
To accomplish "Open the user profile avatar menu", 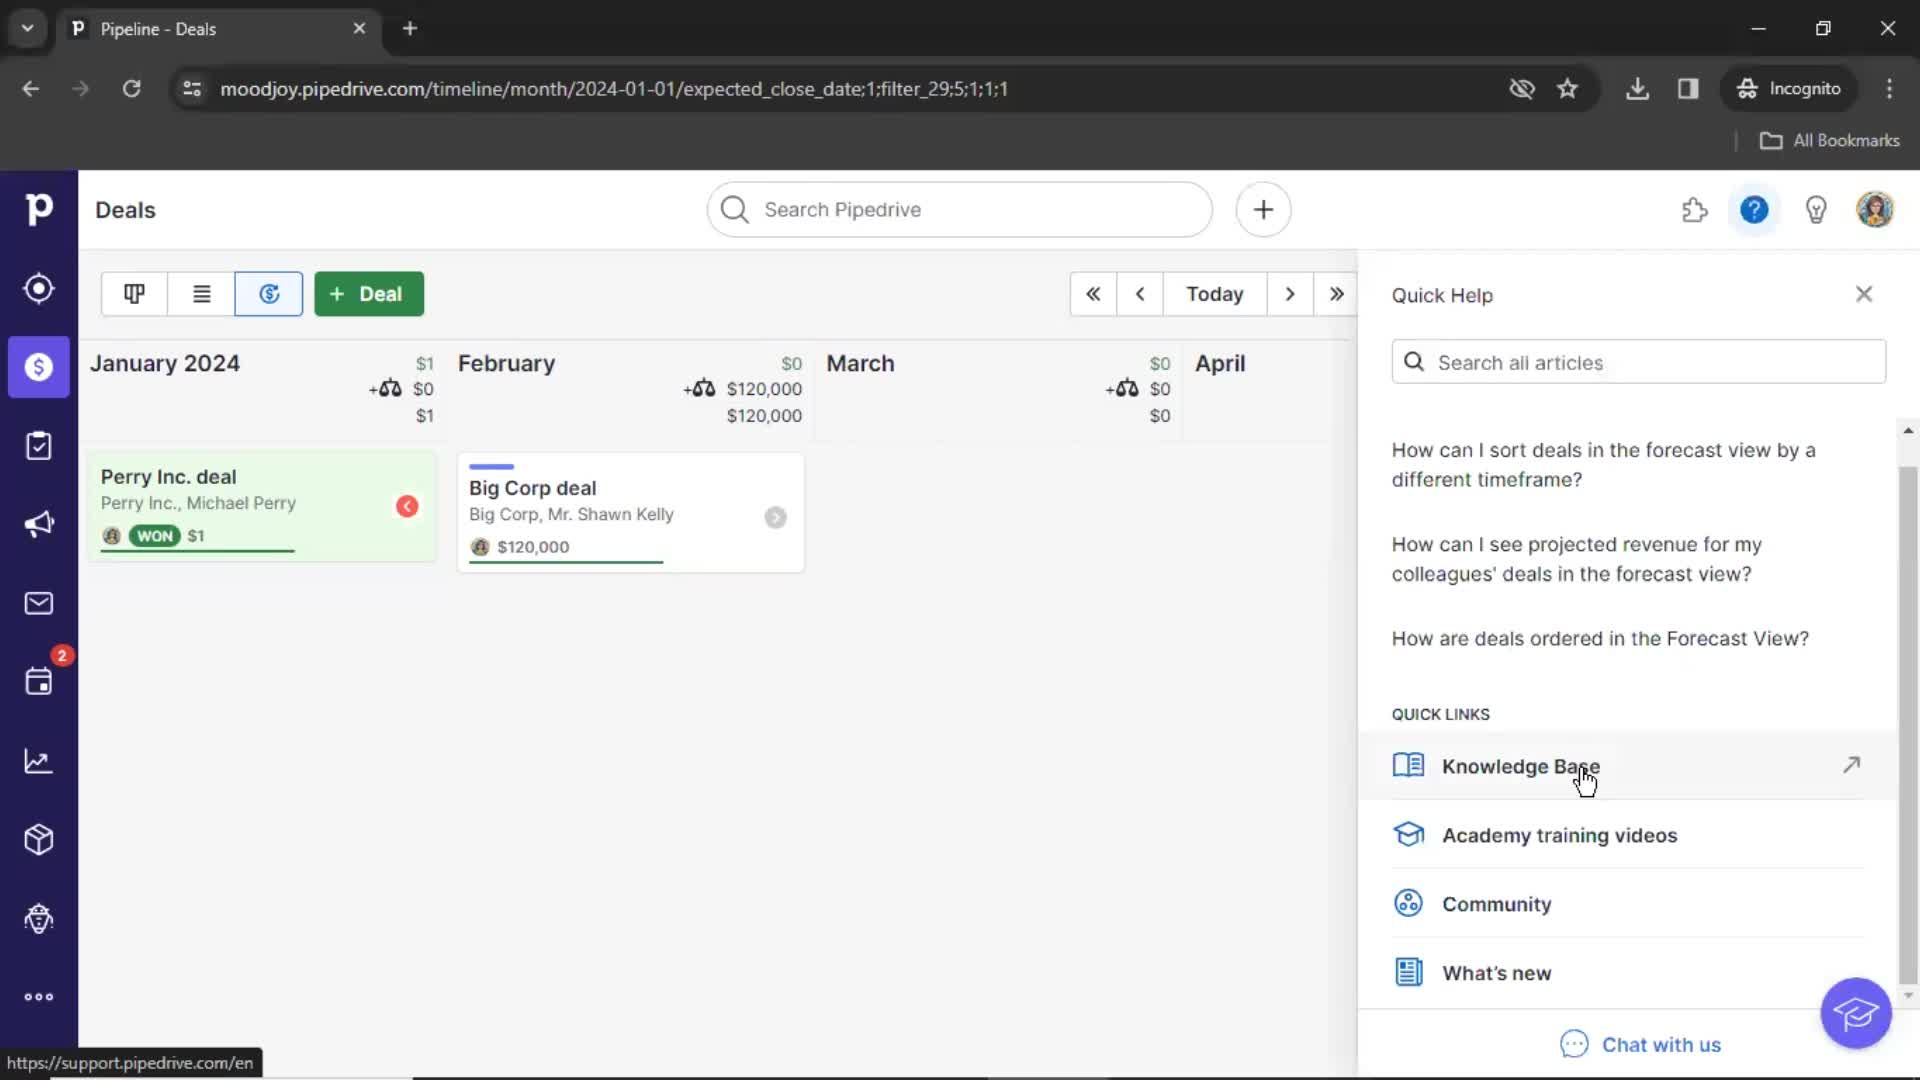I will (x=1875, y=210).
